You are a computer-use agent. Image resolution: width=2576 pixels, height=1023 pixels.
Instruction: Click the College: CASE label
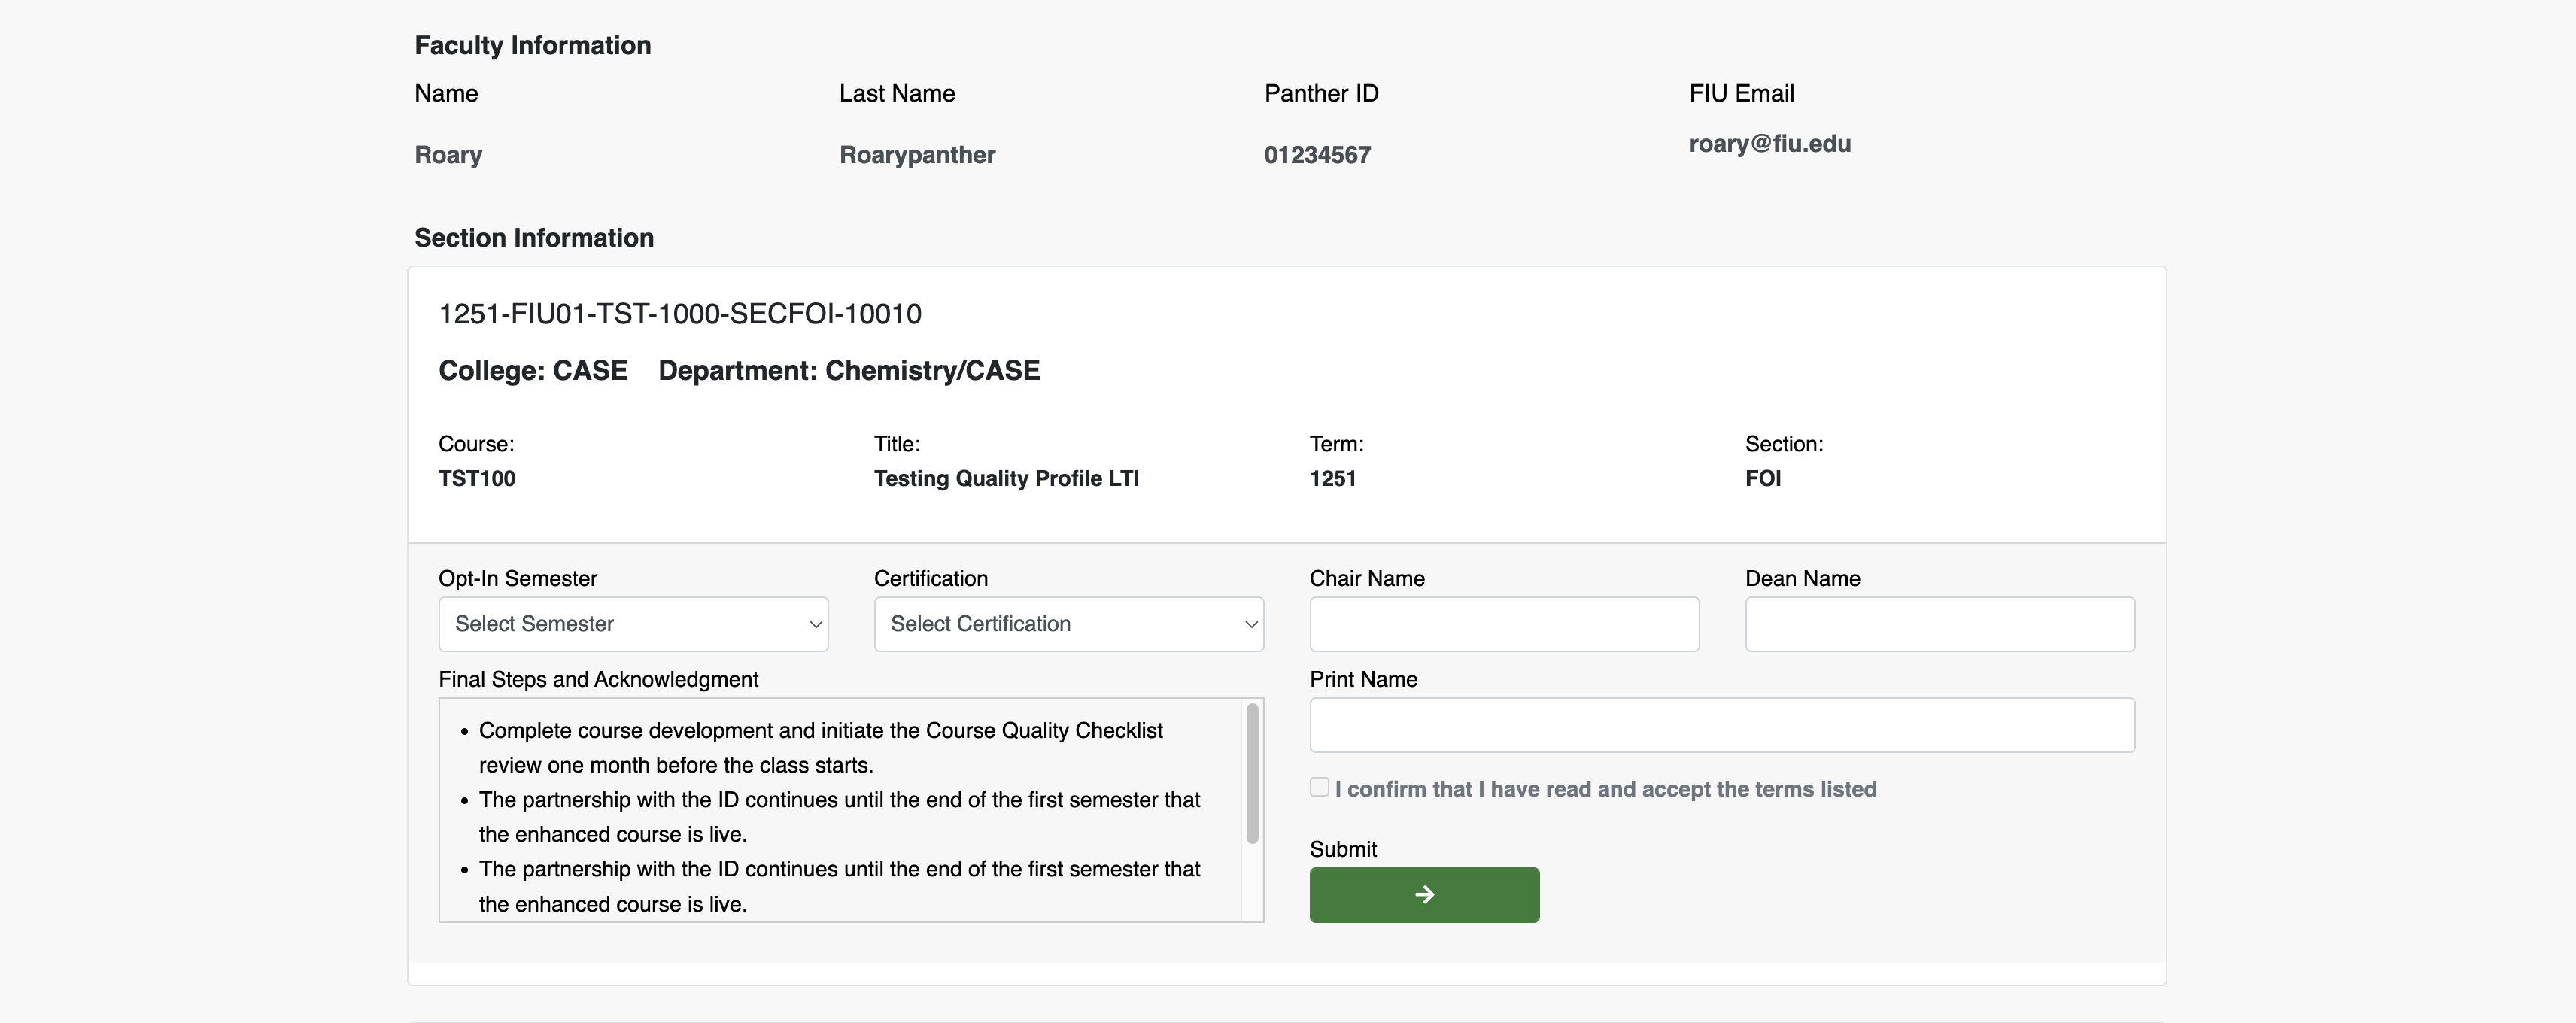[533, 371]
